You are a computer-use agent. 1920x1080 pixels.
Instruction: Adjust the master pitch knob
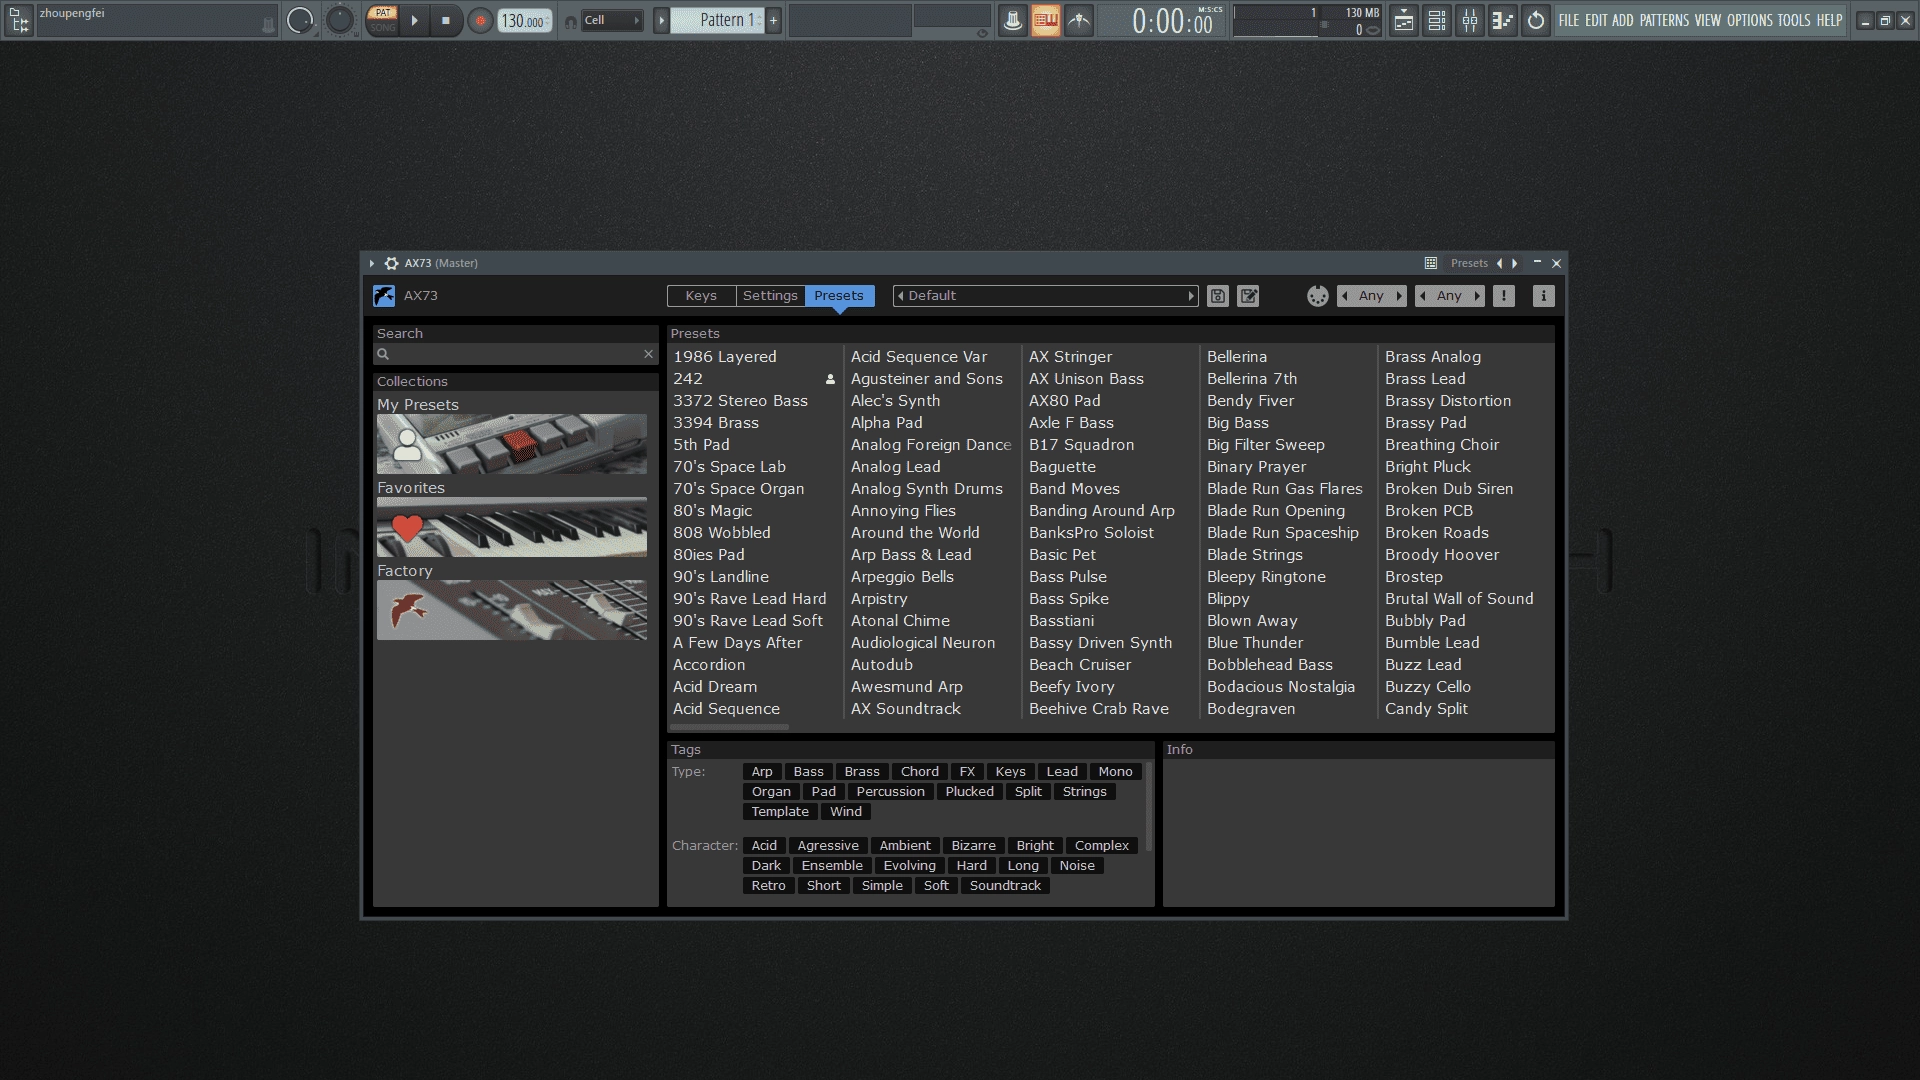tap(340, 20)
